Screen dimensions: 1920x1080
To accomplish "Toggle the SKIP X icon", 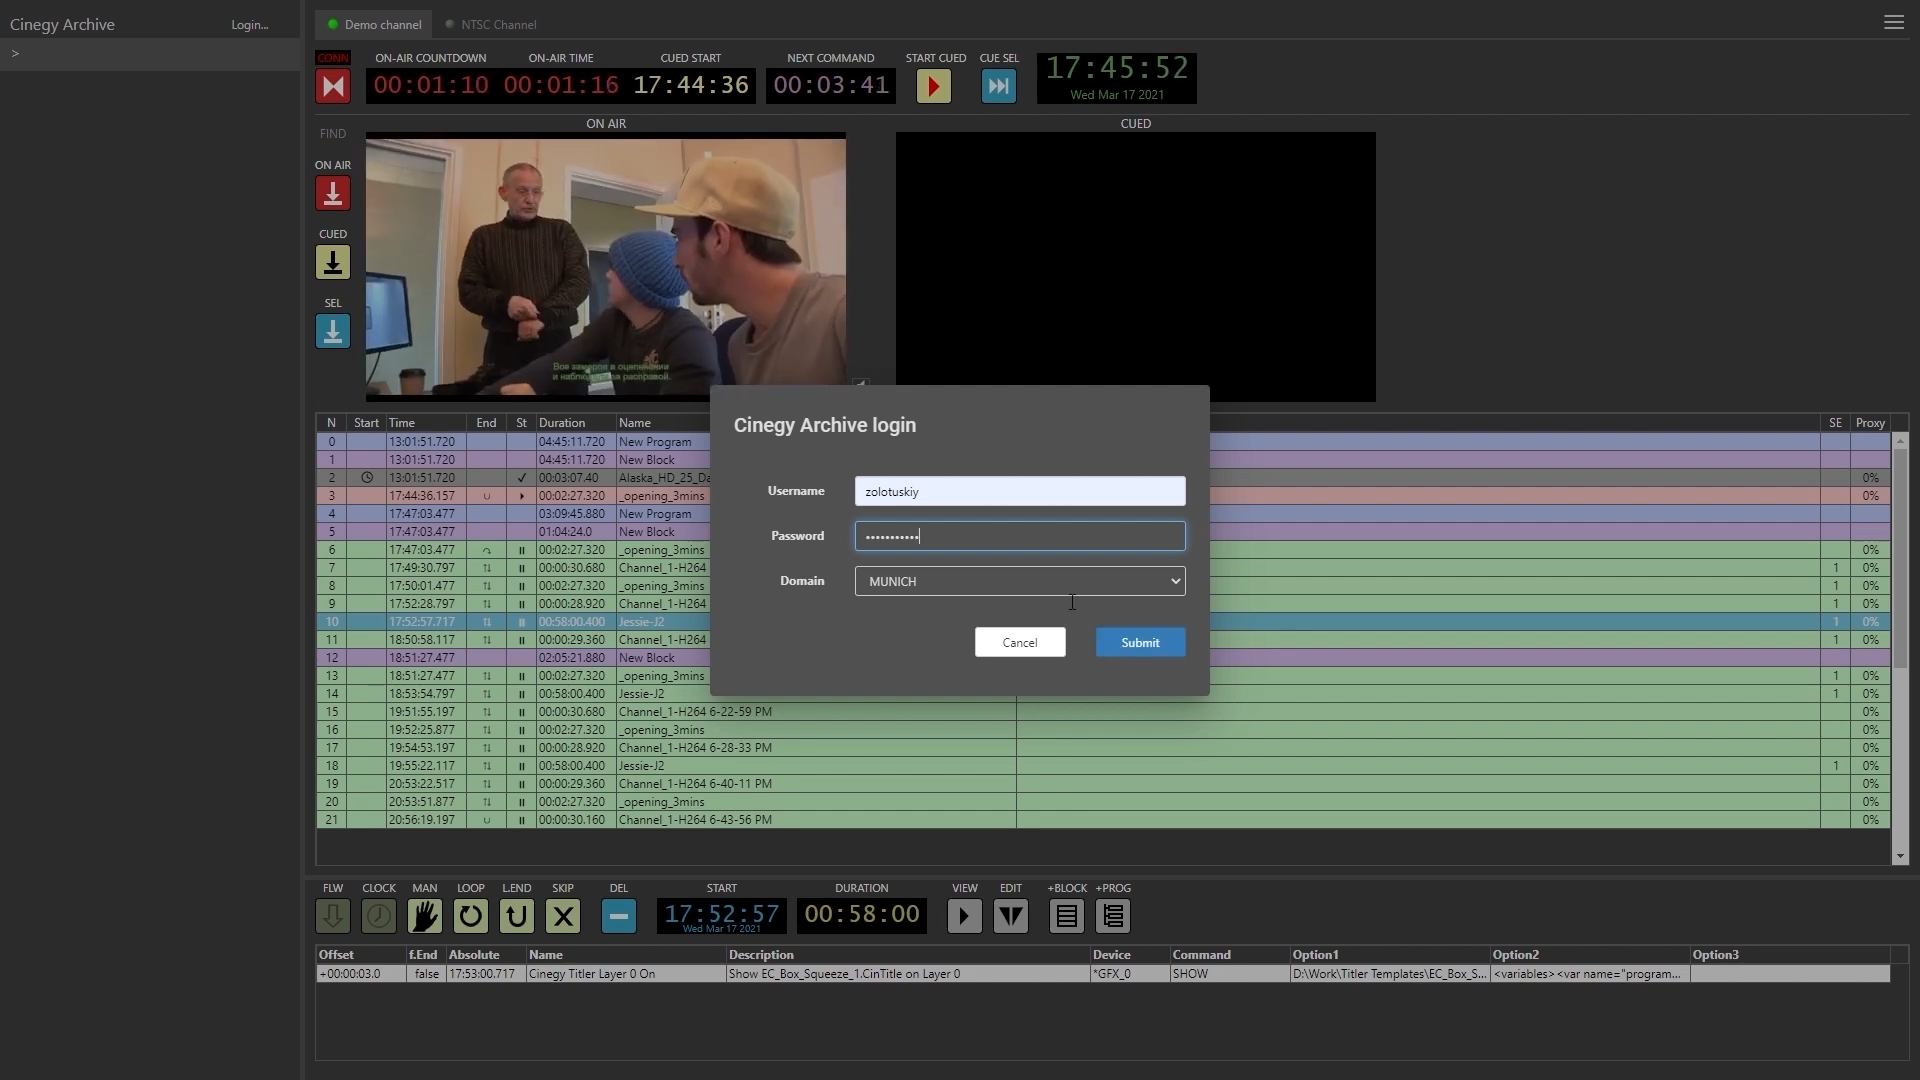I will [x=563, y=916].
